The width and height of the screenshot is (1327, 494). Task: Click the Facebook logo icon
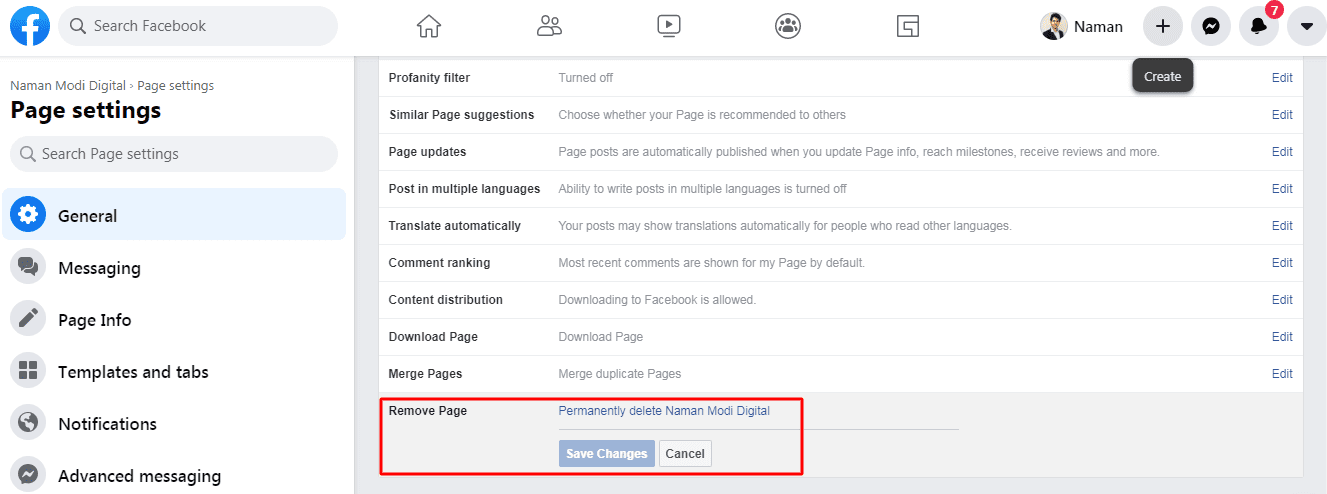click(x=30, y=26)
